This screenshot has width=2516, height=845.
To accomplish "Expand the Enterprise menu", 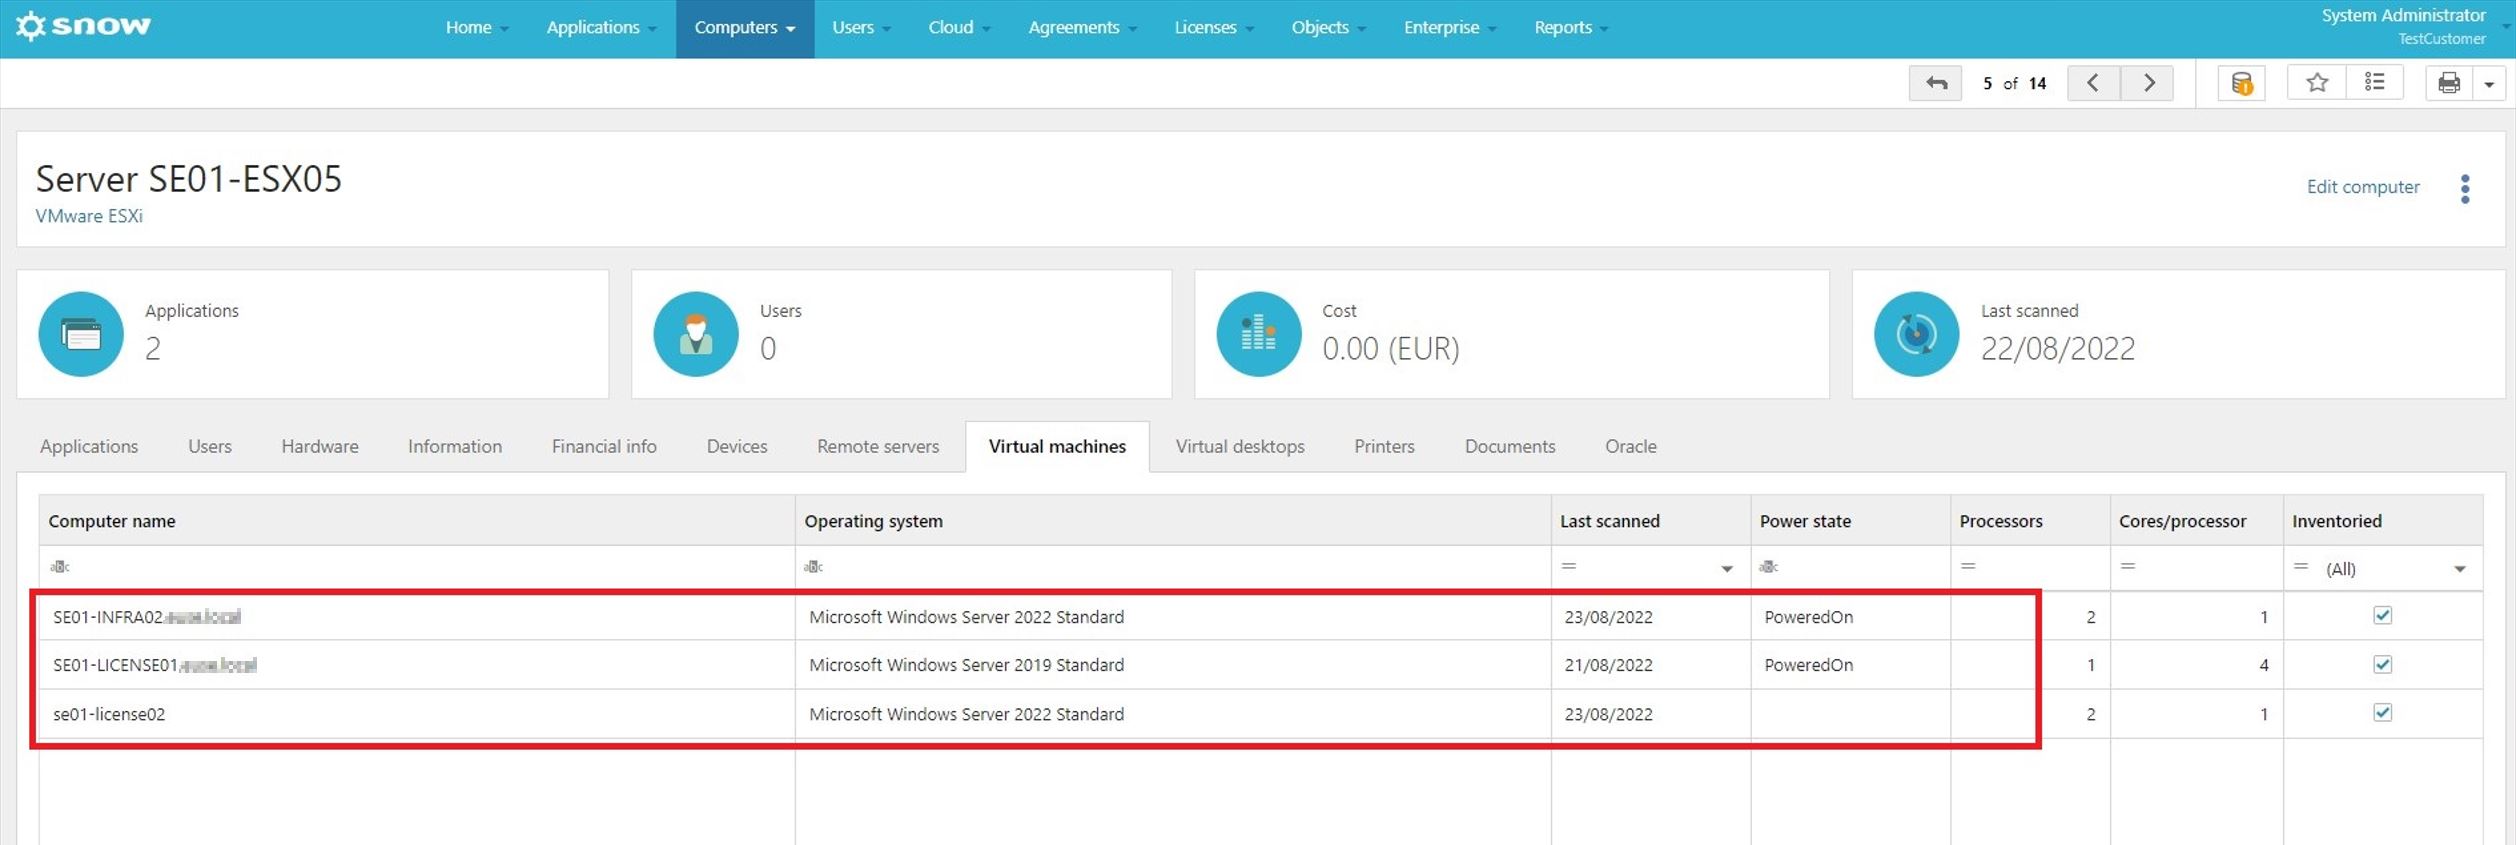I will [x=1450, y=28].
